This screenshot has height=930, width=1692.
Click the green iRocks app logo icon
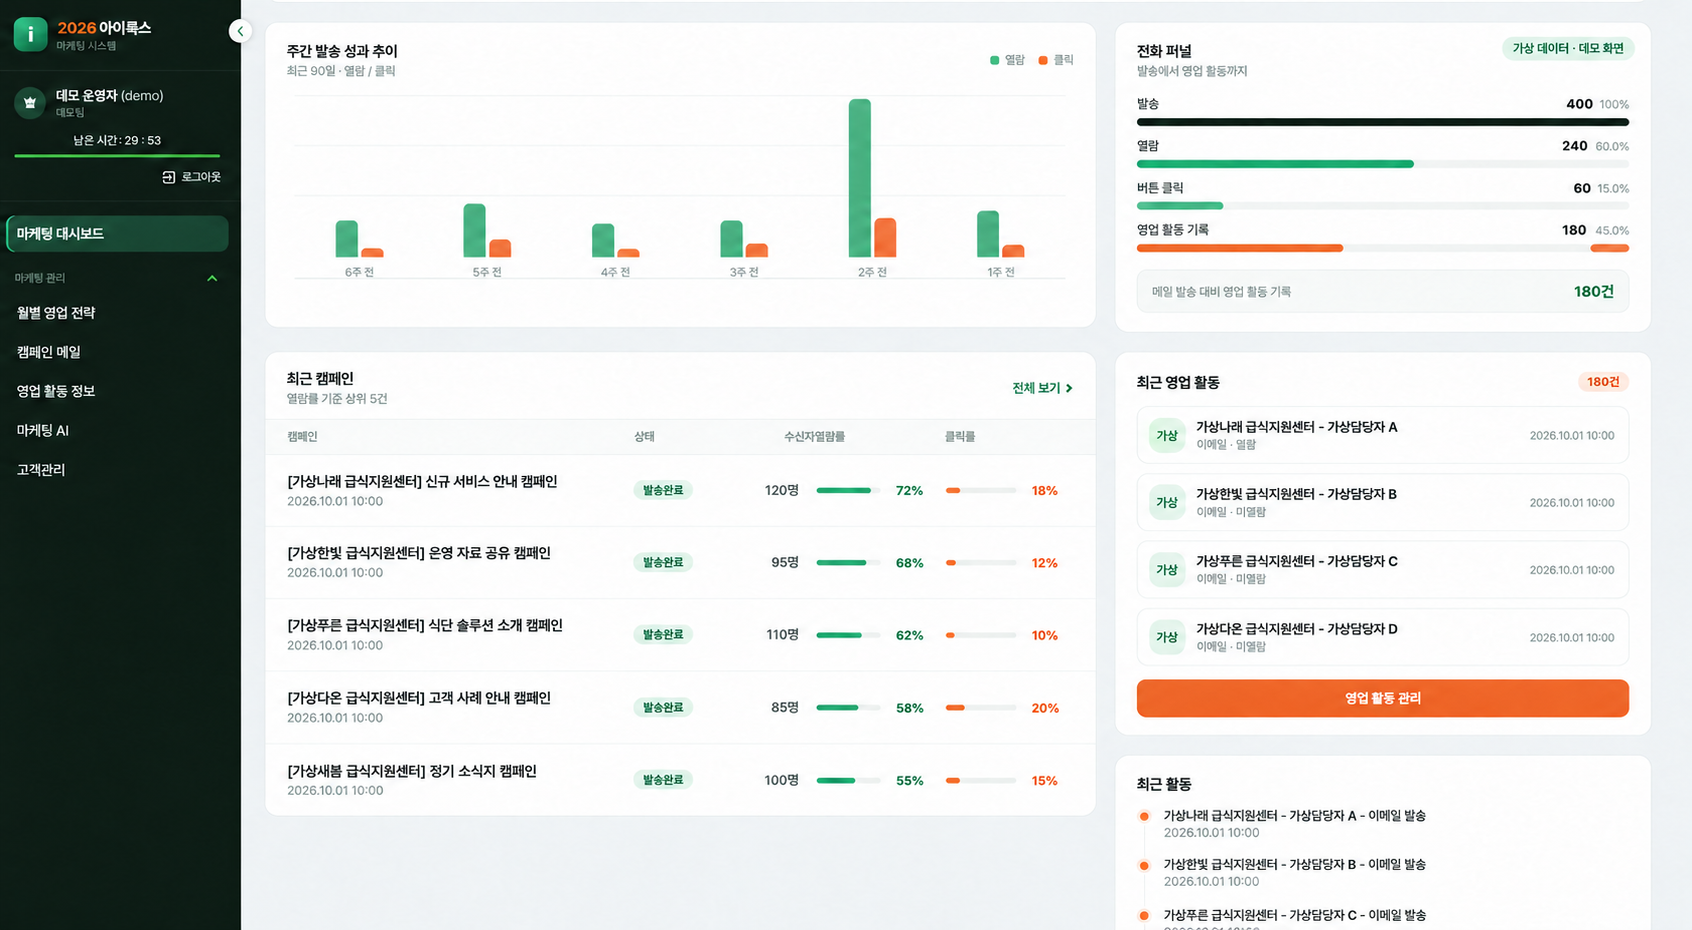[x=30, y=34]
